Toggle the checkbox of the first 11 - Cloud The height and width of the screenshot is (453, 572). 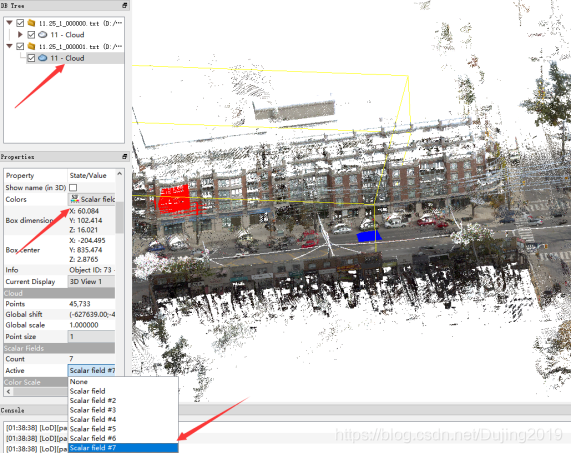(31, 35)
